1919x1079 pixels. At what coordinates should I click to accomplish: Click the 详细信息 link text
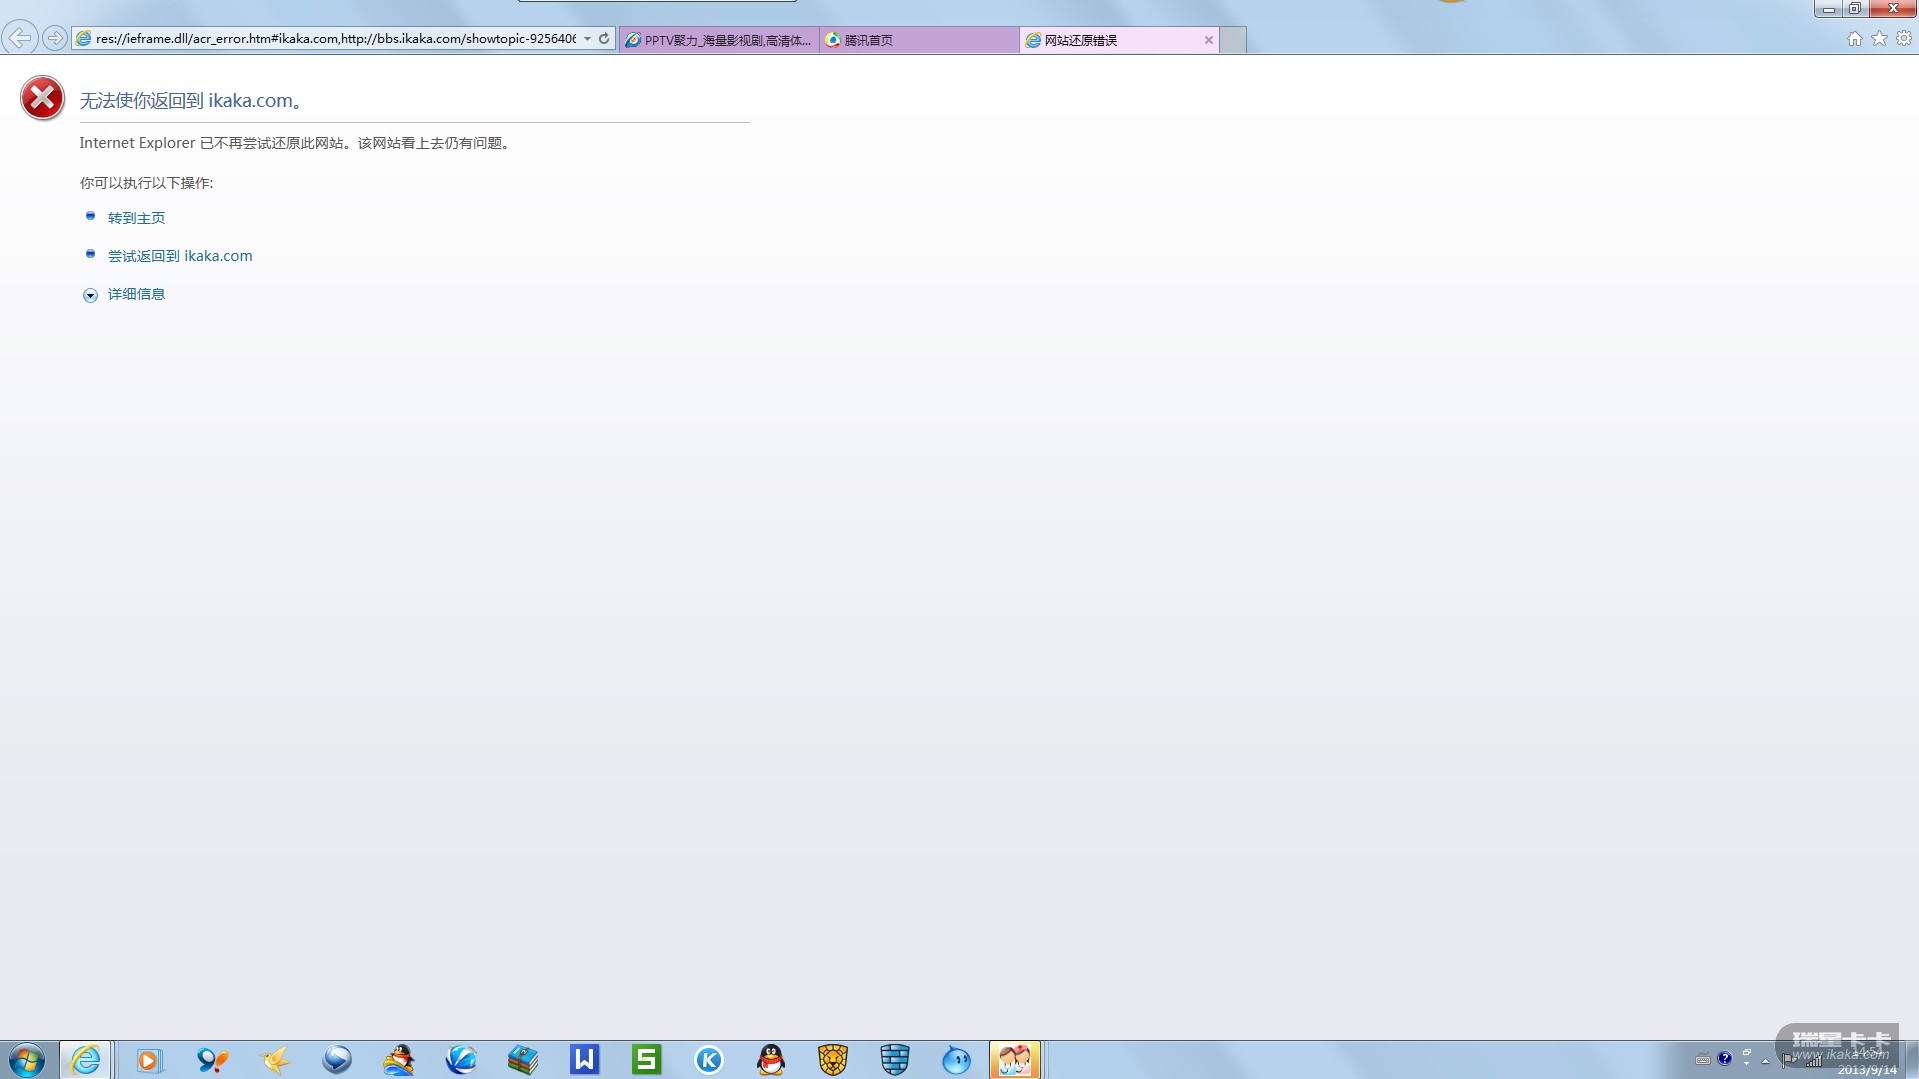coord(136,294)
